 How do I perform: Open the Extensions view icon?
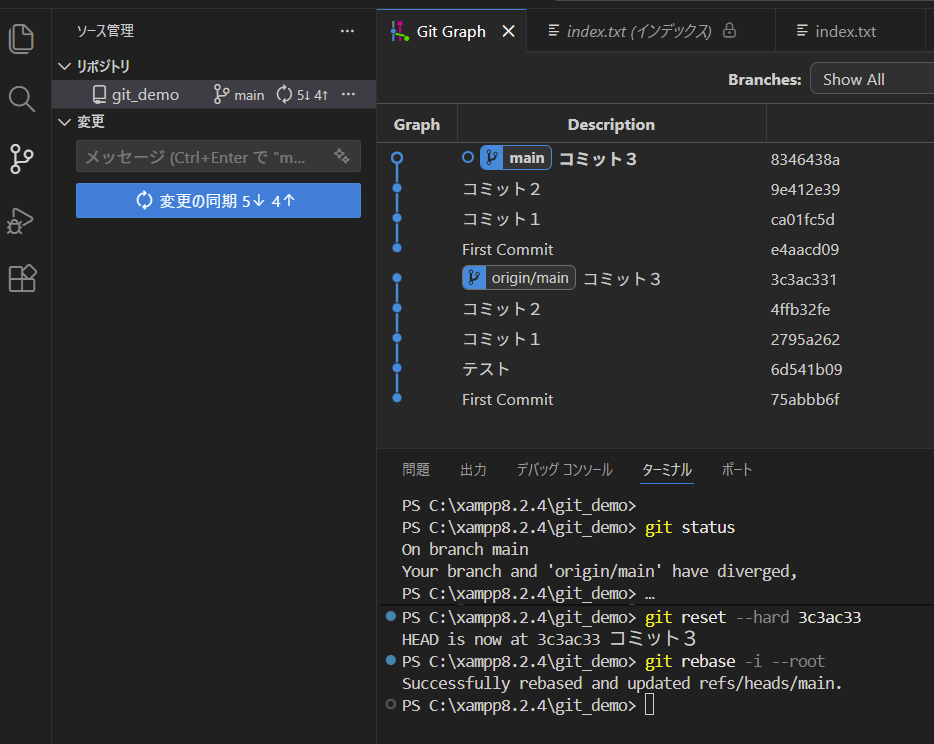pyautogui.click(x=22, y=278)
